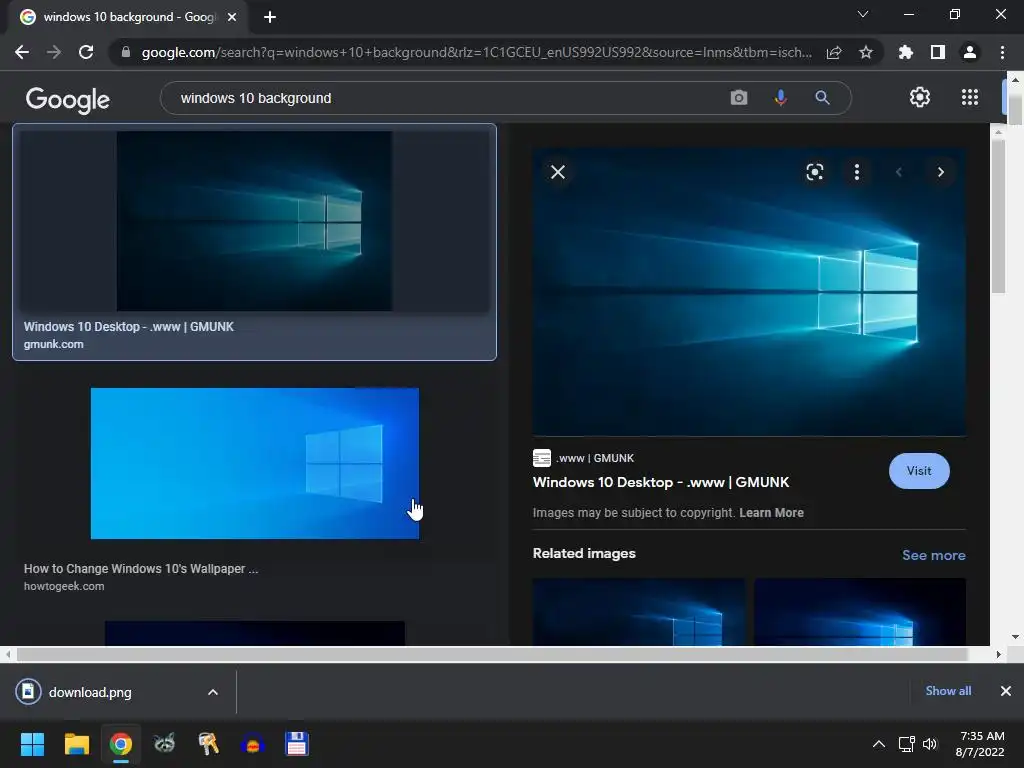The width and height of the screenshot is (1024, 768).
Task: Click into the Google search box
Action: pos(444,98)
